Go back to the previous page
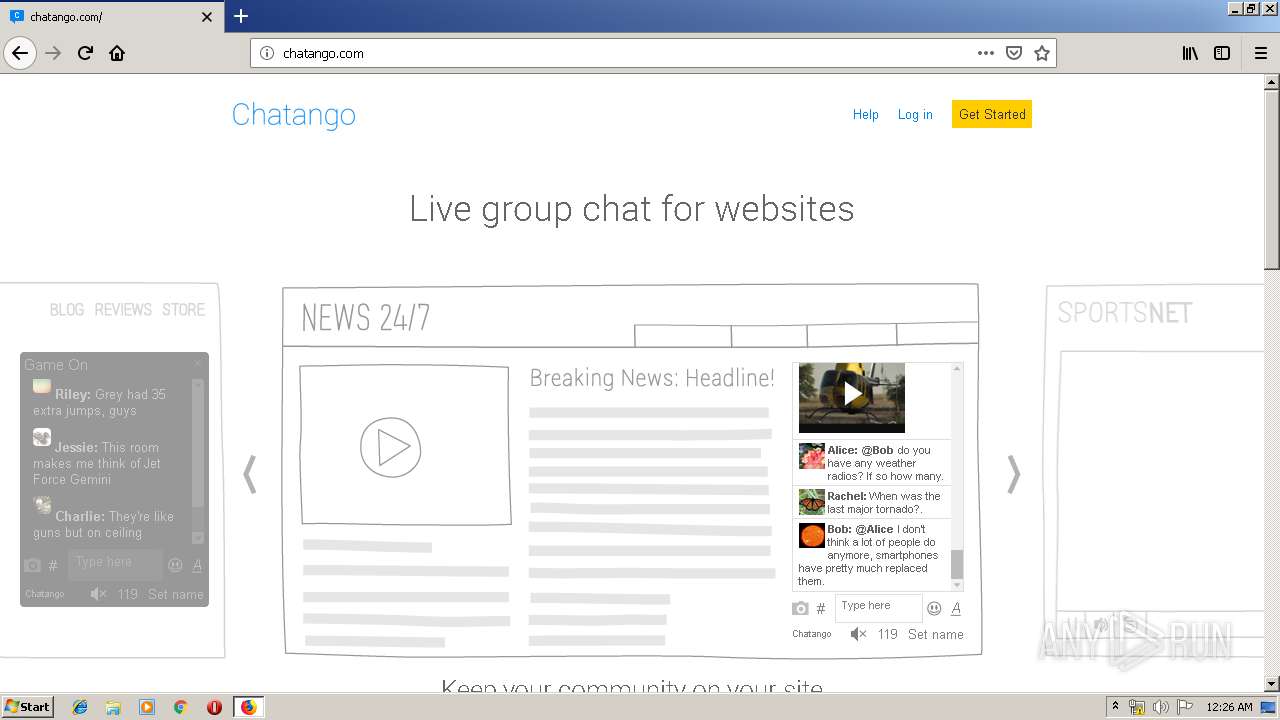 pyautogui.click(x=20, y=53)
